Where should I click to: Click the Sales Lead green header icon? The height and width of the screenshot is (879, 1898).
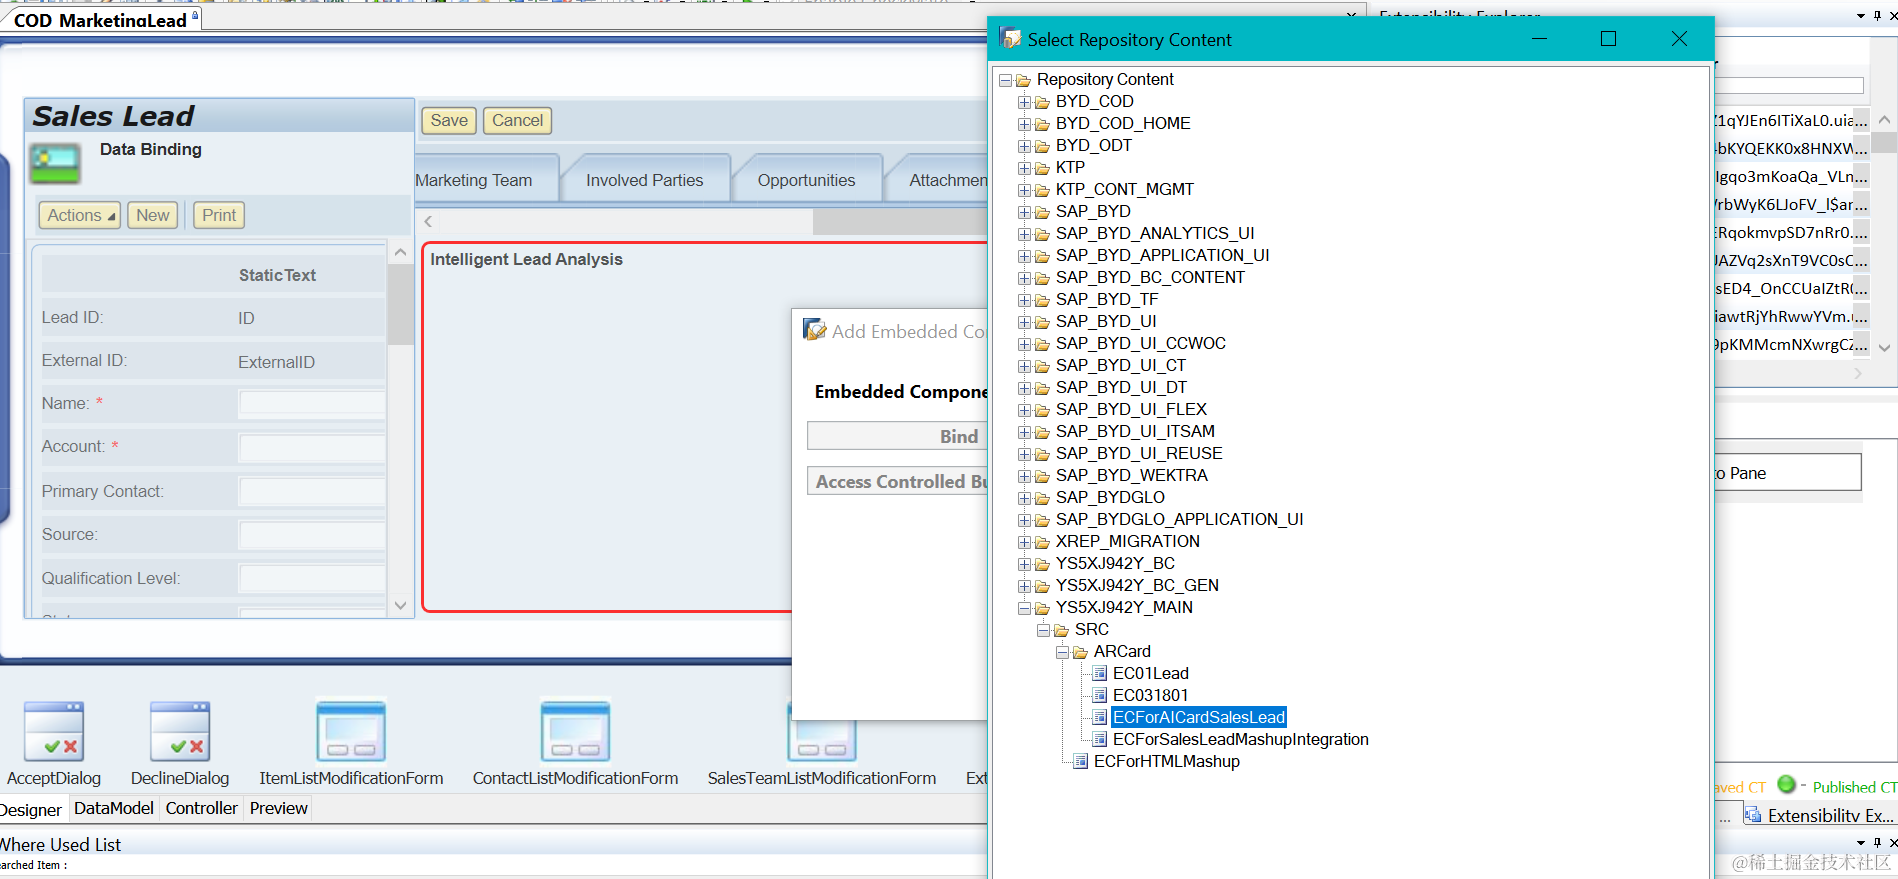click(55, 163)
